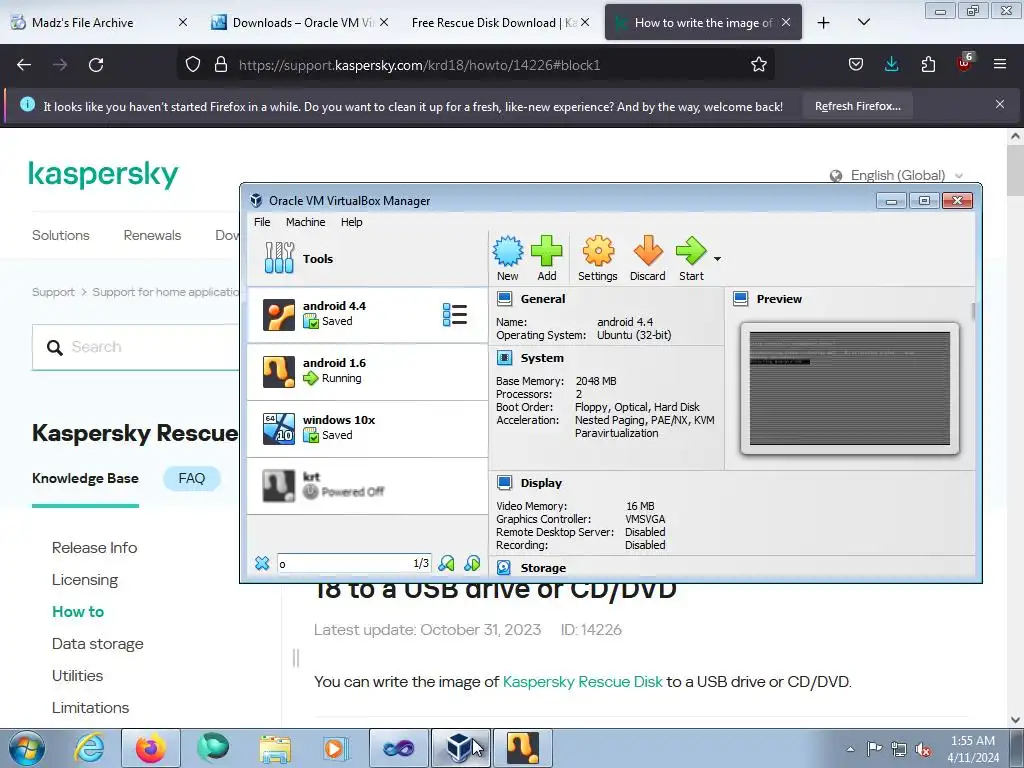Click the Kaspersky logo

tap(103, 174)
